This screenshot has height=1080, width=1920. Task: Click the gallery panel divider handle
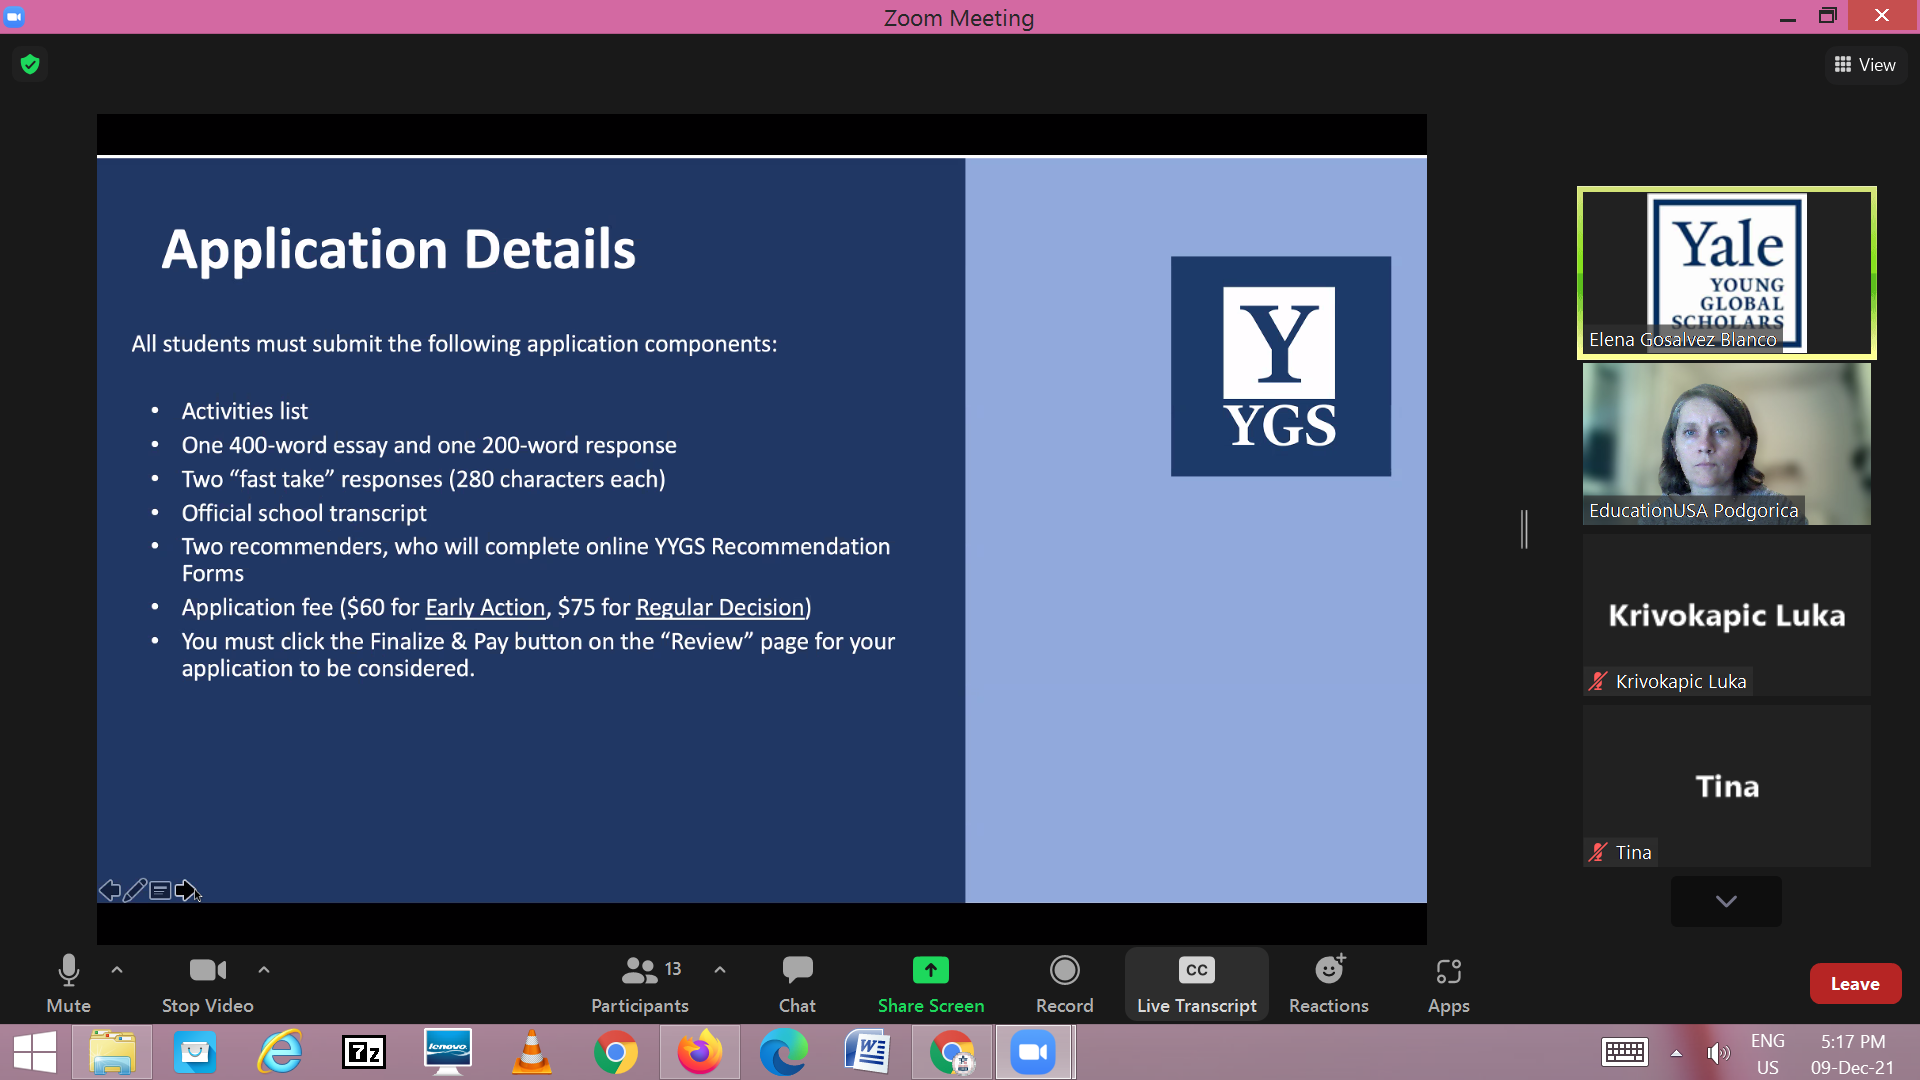1524,529
